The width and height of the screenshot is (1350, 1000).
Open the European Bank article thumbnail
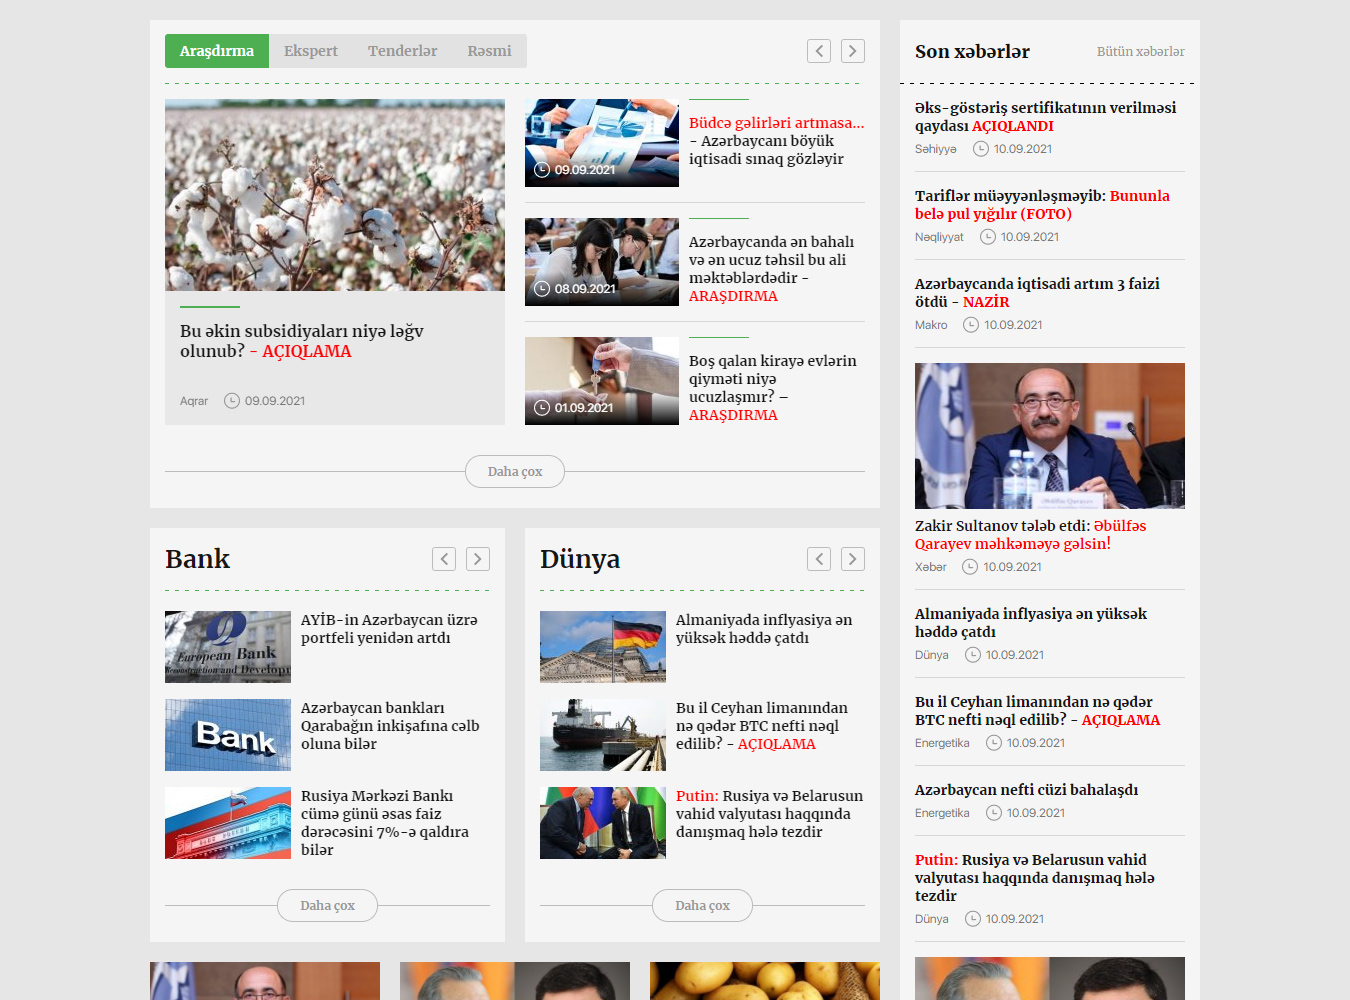click(x=228, y=647)
